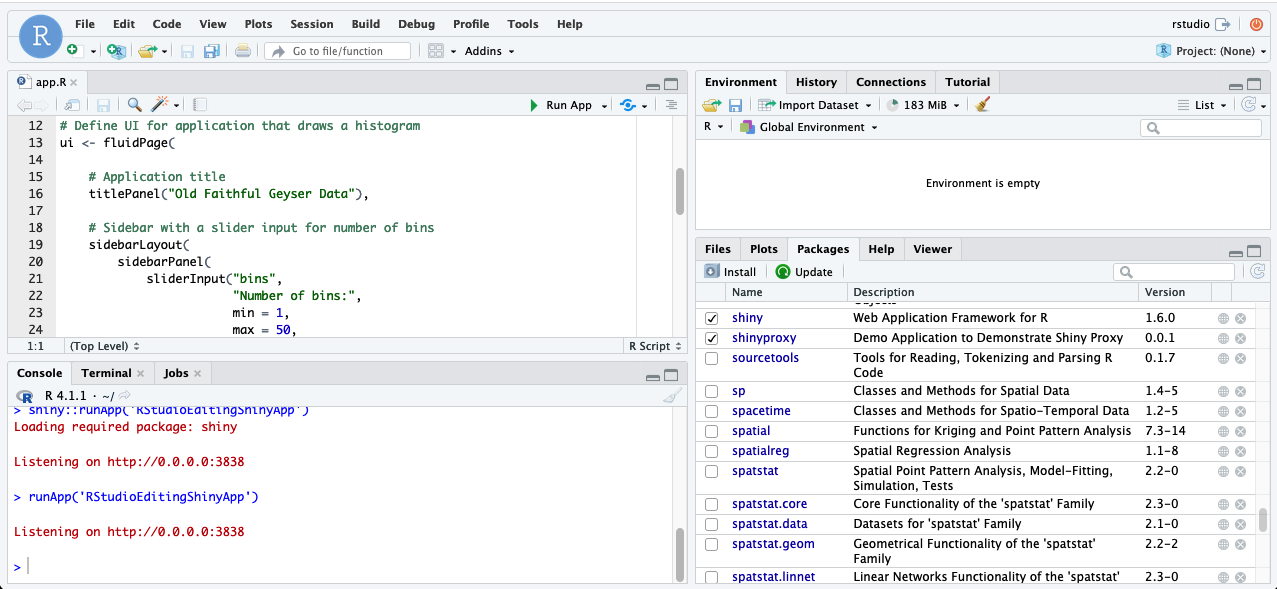Click Save All documents icon
This screenshot has height=589, width=1277.
[211, 51]
